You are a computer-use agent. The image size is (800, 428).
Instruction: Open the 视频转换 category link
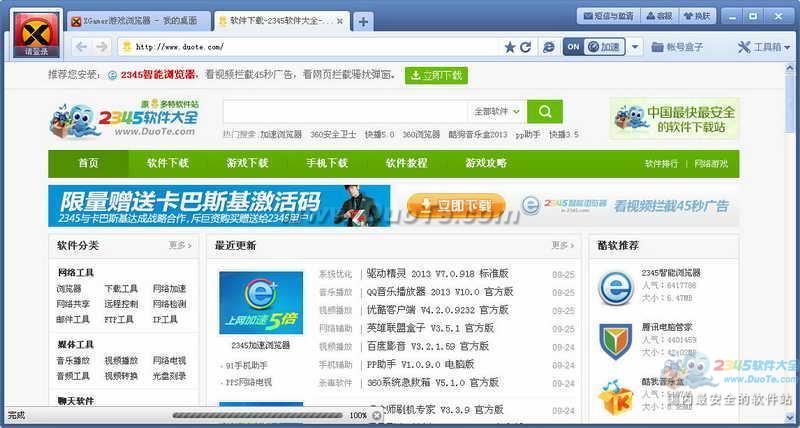[121, 376]
